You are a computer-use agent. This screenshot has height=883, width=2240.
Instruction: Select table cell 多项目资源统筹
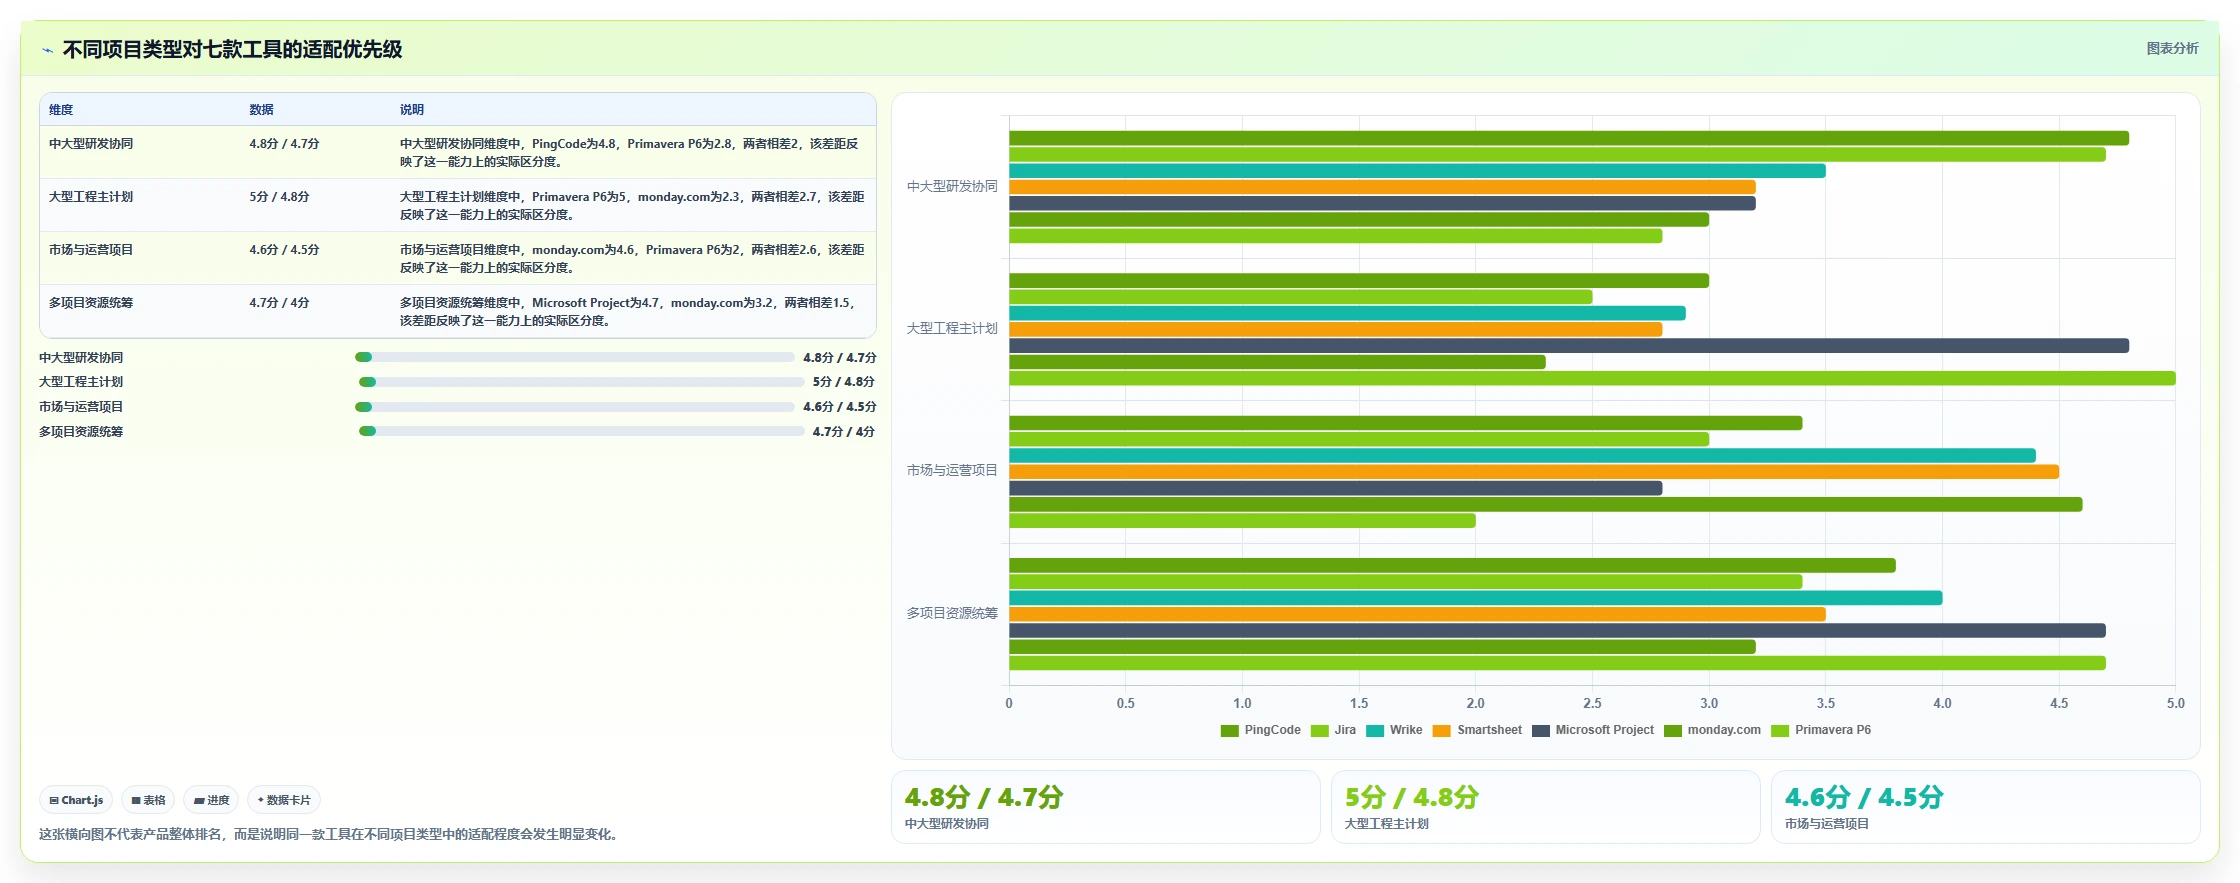click(91, 303)
